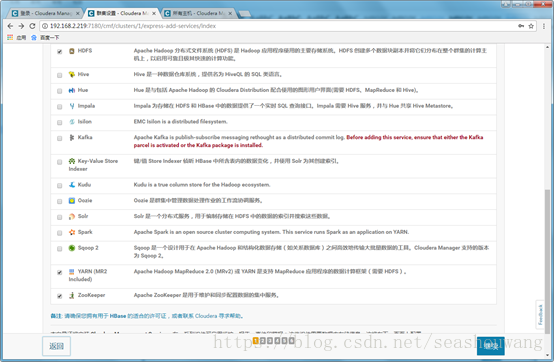Select the cluster setup Cloudera tab
This screenshot has width=554, height=362.
(x=122, y=13)
